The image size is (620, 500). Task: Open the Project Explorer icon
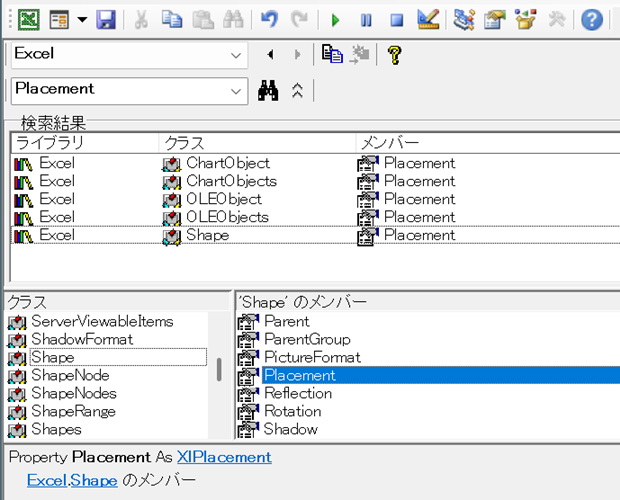[x=464, y=19]
